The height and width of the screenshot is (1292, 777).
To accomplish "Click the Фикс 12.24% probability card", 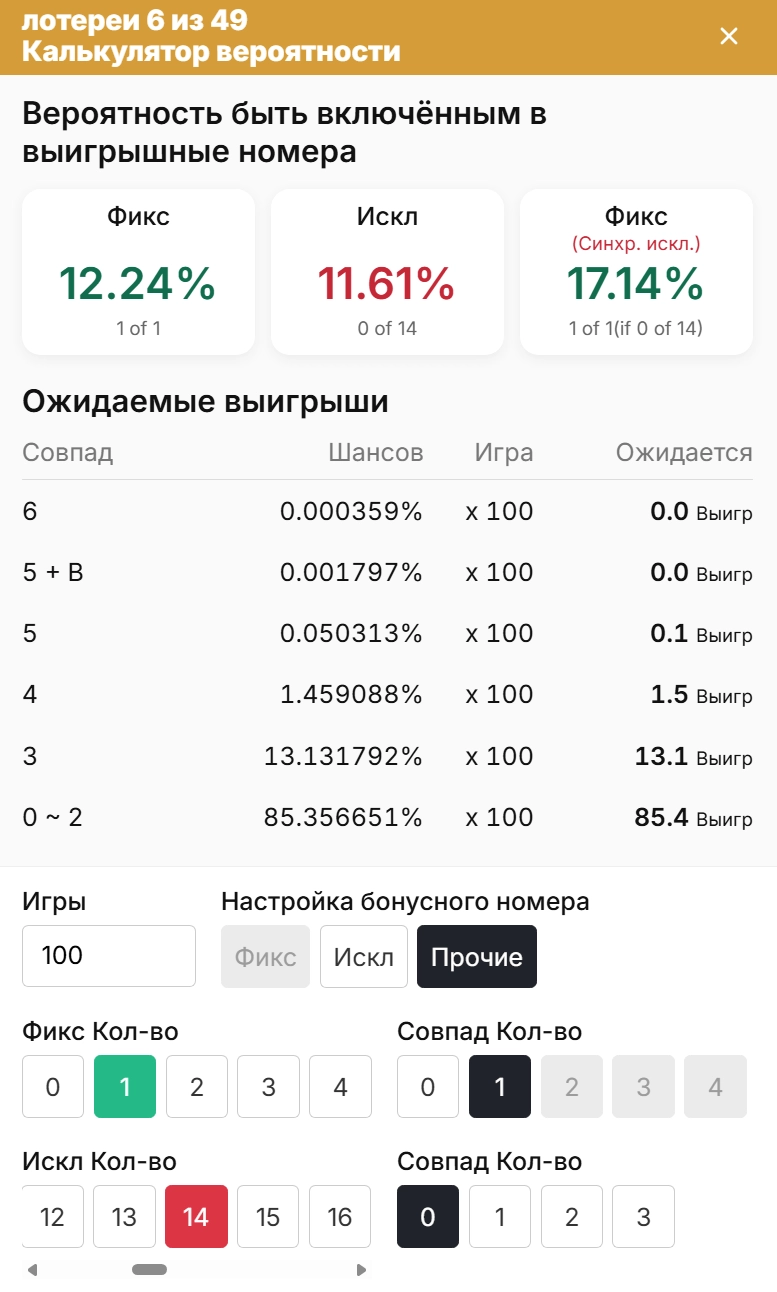I will click(138, 271).
